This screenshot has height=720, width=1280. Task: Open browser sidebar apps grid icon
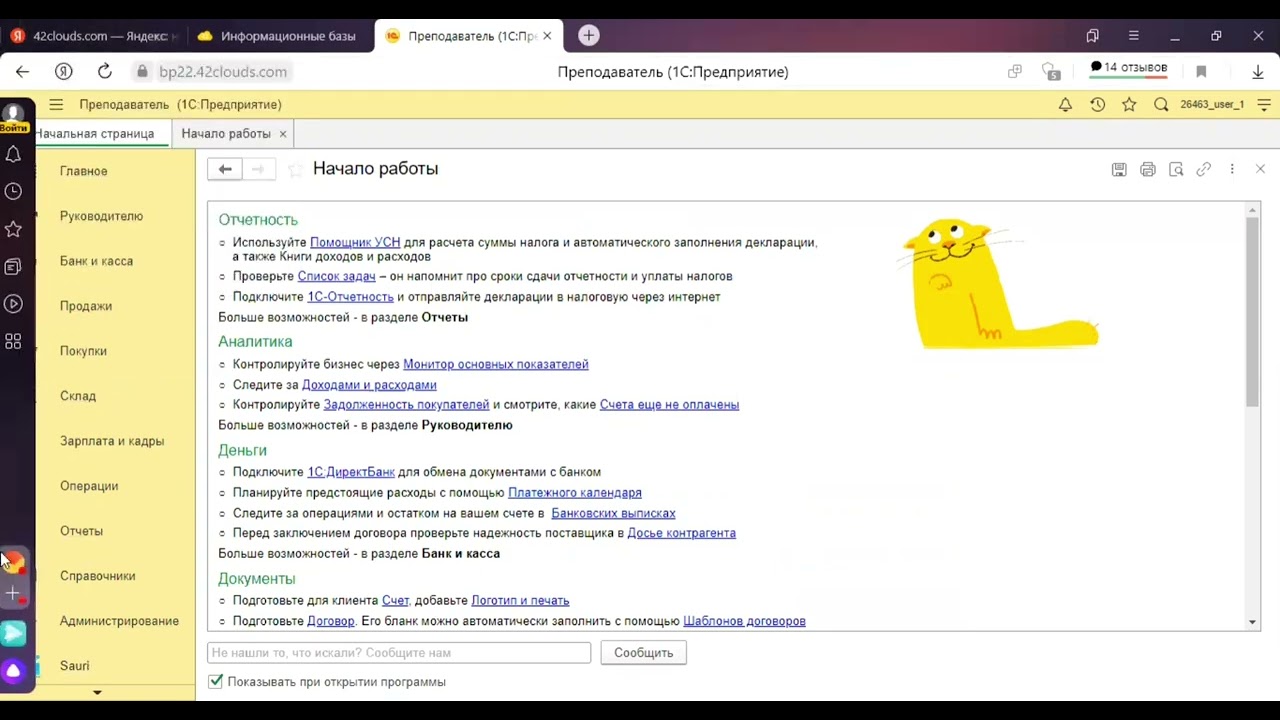coord(13,342)
